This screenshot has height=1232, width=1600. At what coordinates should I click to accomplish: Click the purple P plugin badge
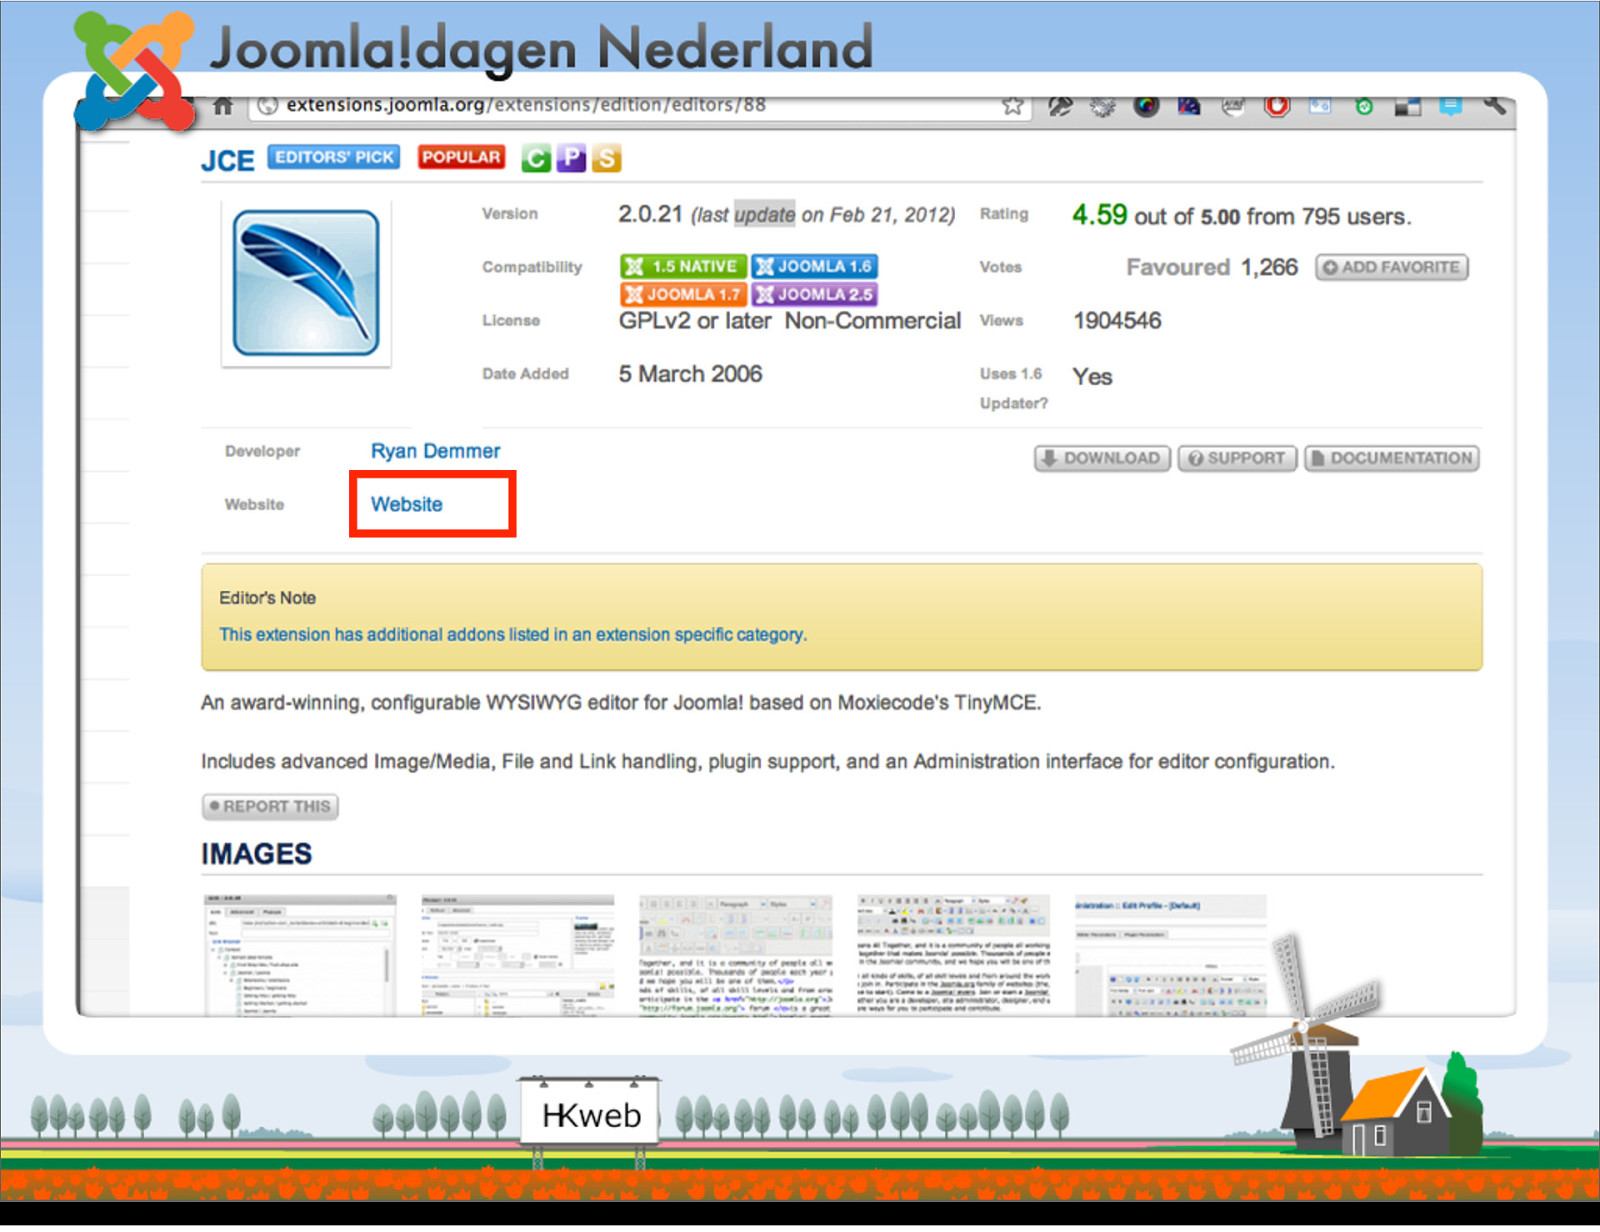[571, 158]
